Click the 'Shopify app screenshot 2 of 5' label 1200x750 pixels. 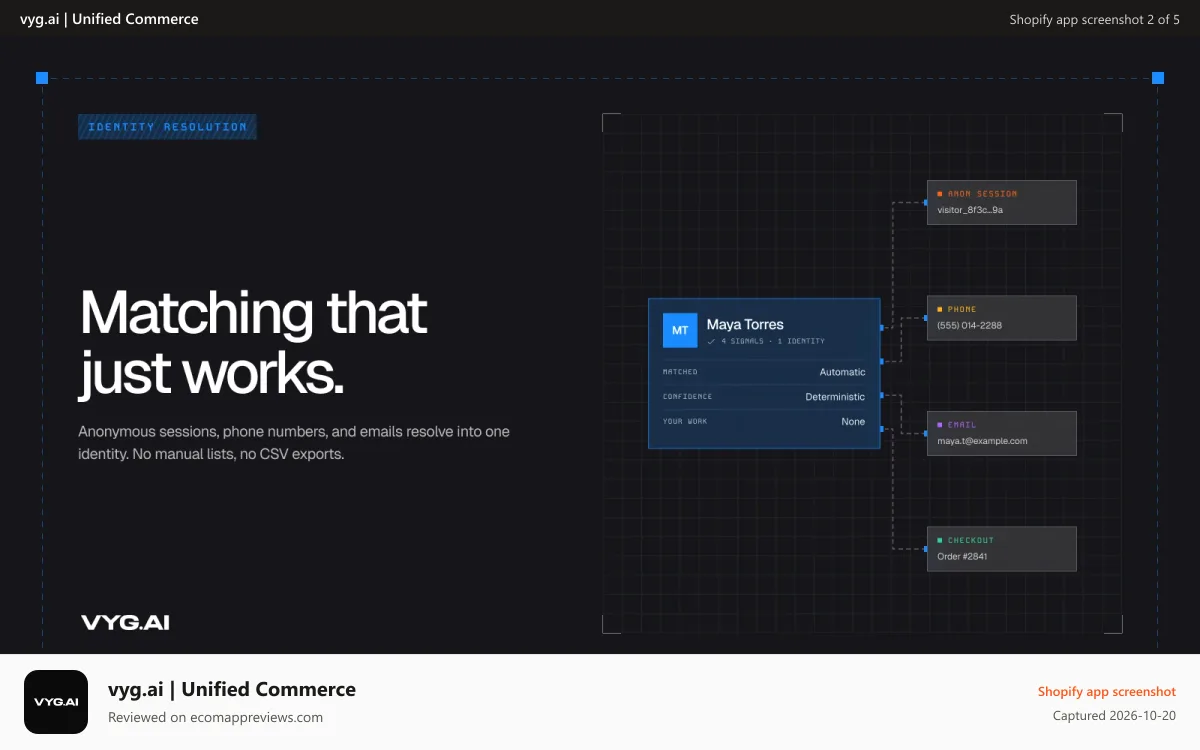click(1094, 19)
